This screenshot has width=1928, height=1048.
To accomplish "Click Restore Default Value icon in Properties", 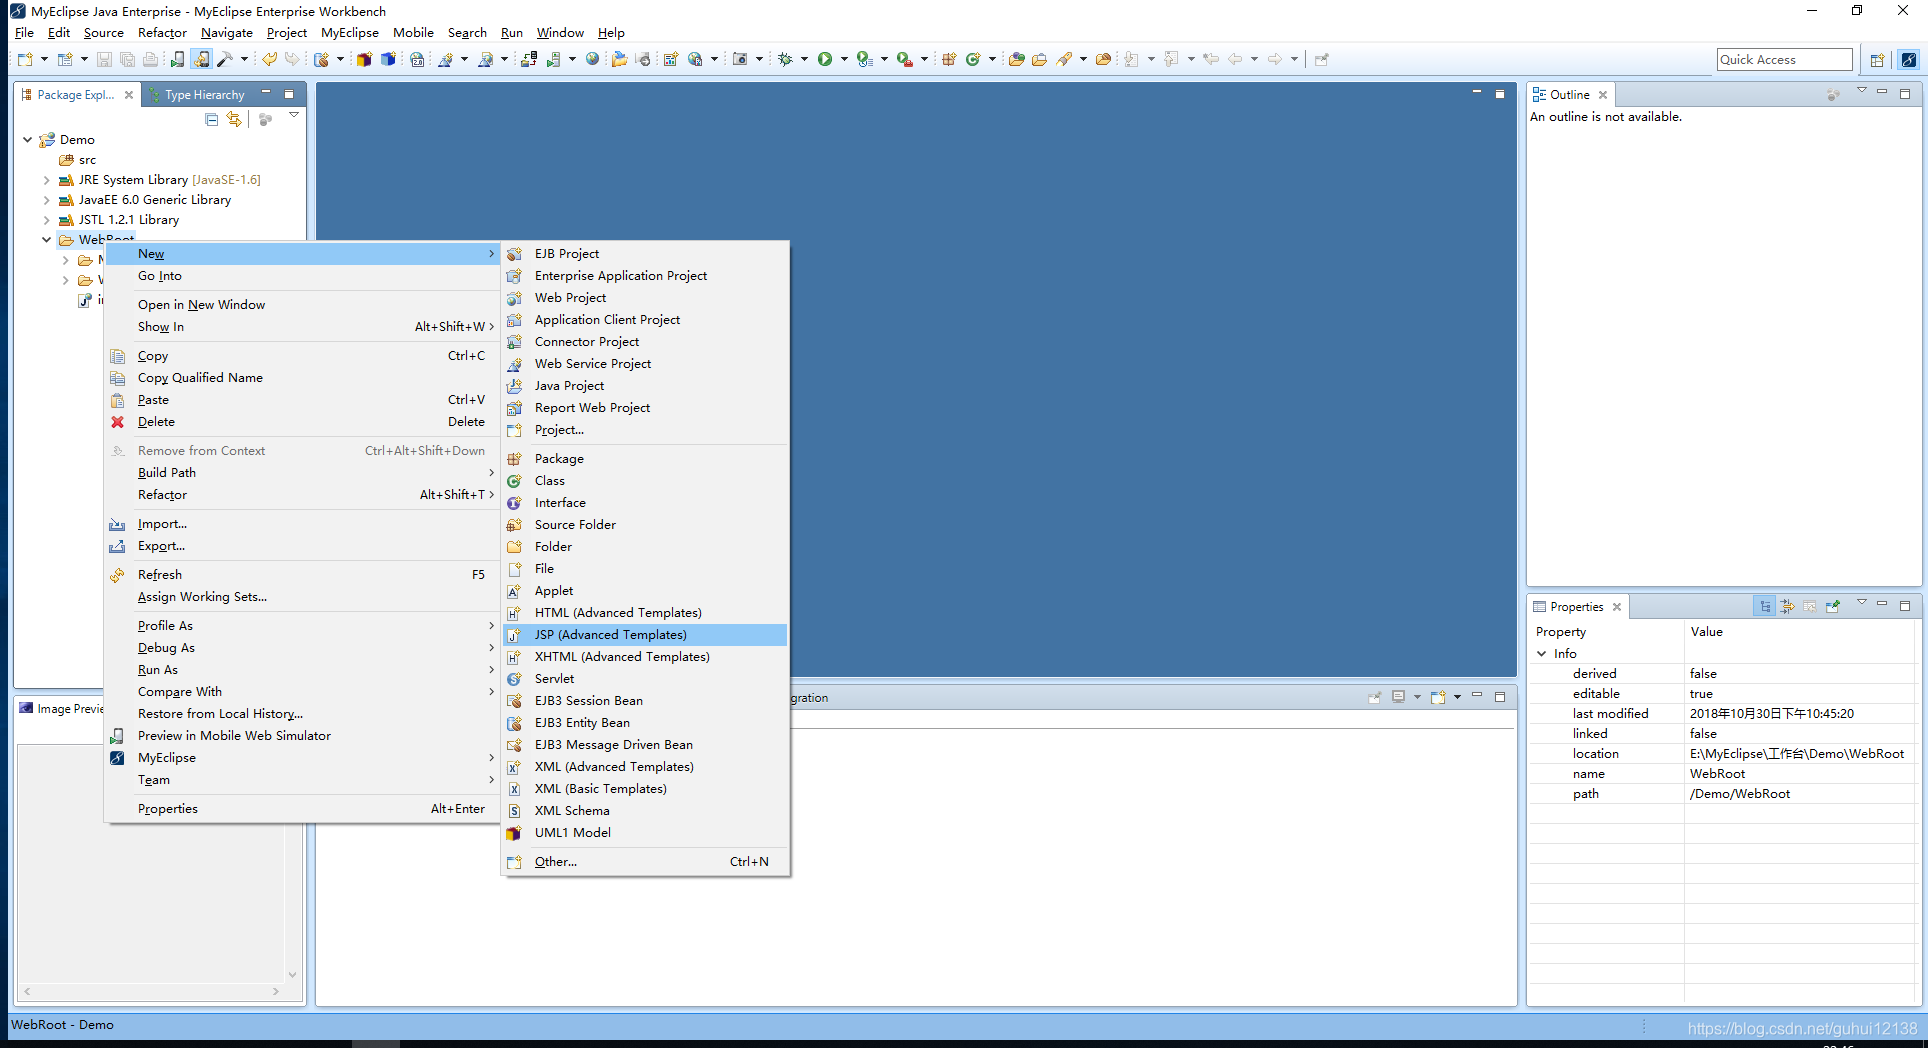I will [x=1810, y=607].
